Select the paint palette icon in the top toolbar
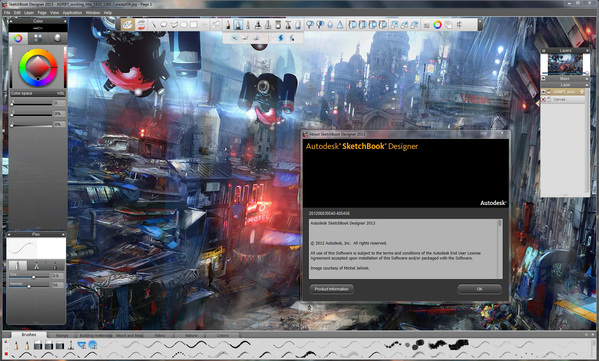The height and width of the screenshot is (361, 599). [127, 25]
